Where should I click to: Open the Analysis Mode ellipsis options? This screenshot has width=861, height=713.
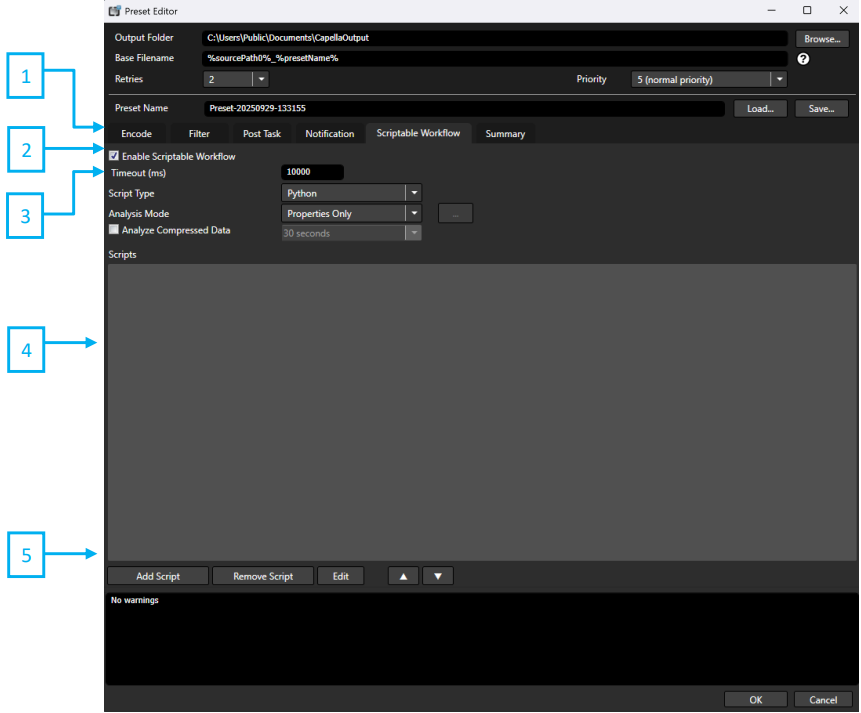pyautogui.click(x=455, y=212)
